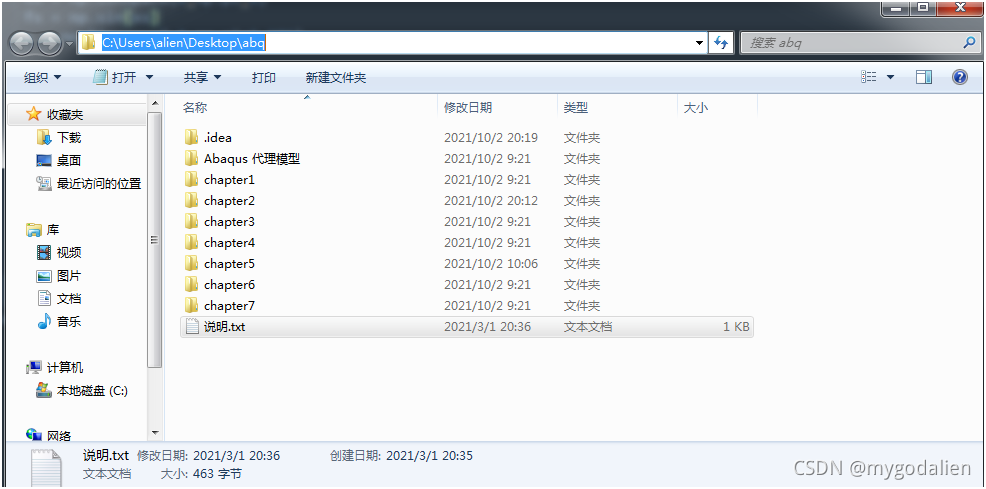Image resolution: width=986 pixels, height=489 pixels.
Task: Select the .idea folder icon
Action: click(x=192, y=138)
